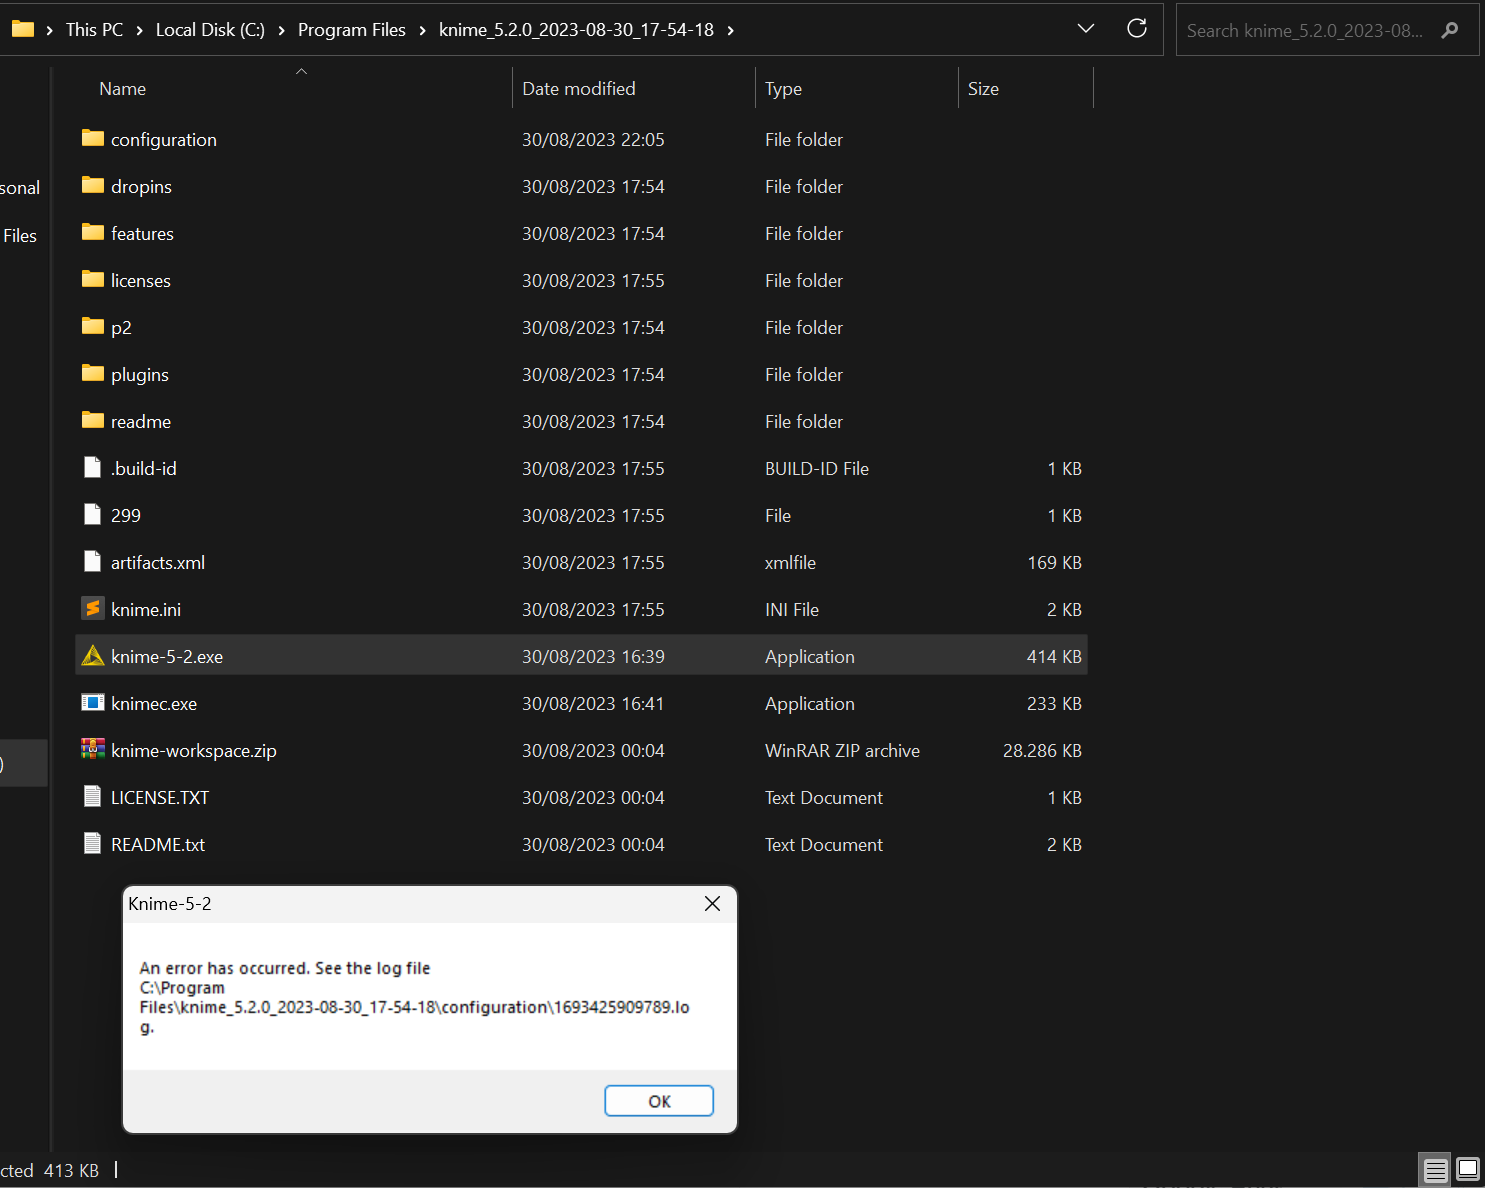Click the artifacts.xml file icon
Image resolution: width=1485 pixels, height=1188 pixels.
[x=93, y=561]
